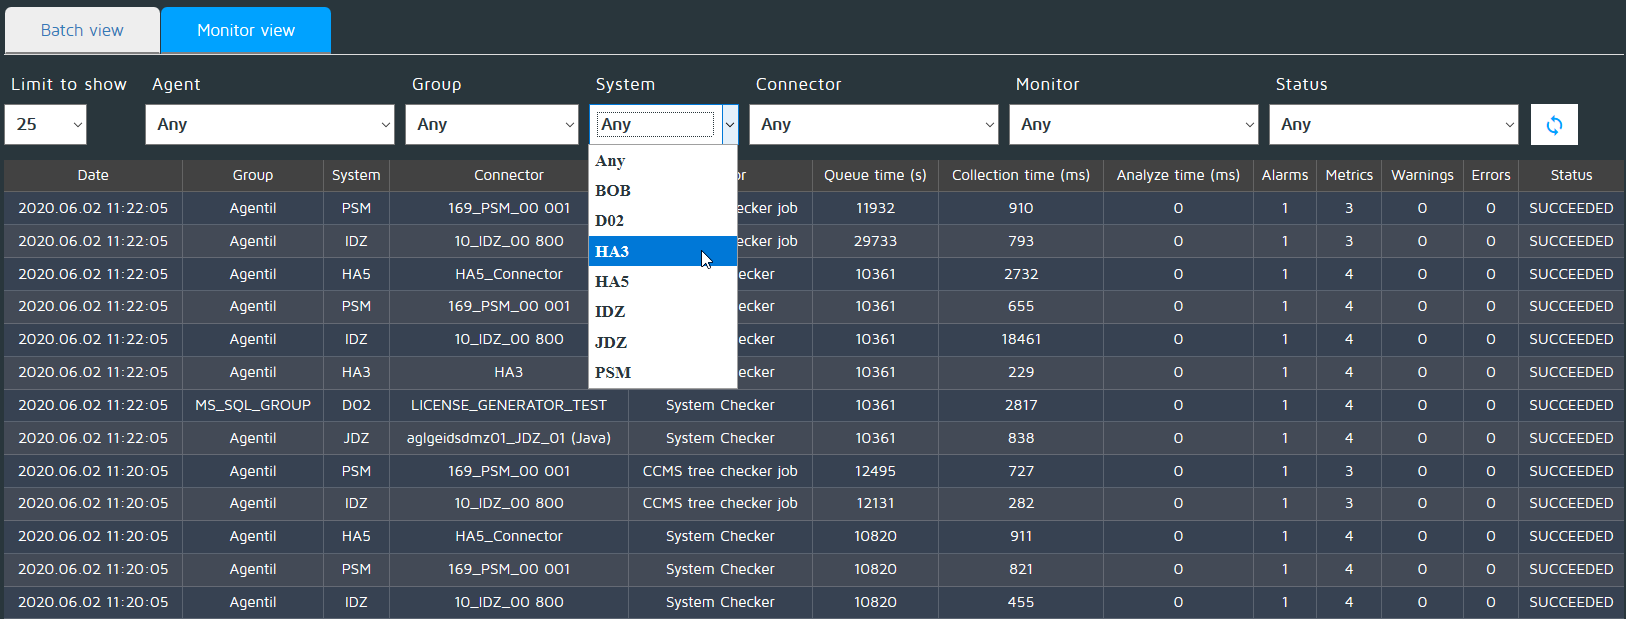Click the refresh icon button

point(1554,125)
